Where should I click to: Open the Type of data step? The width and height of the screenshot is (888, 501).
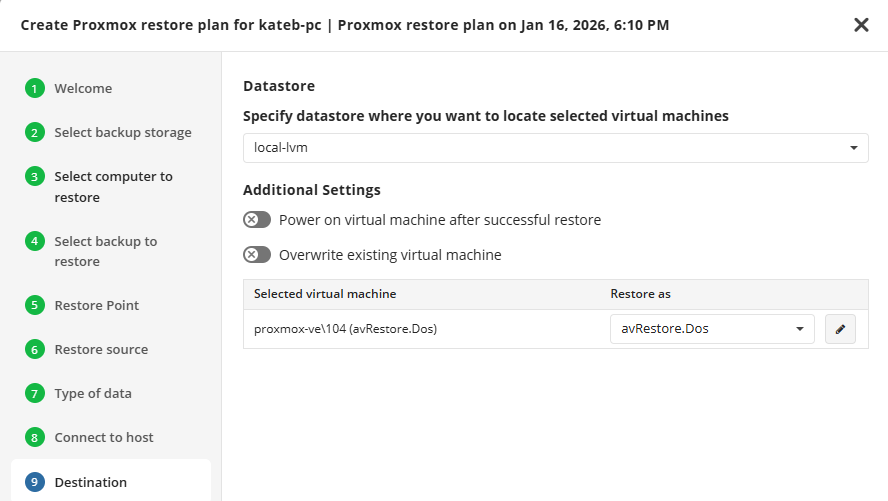tap(92, 394)
